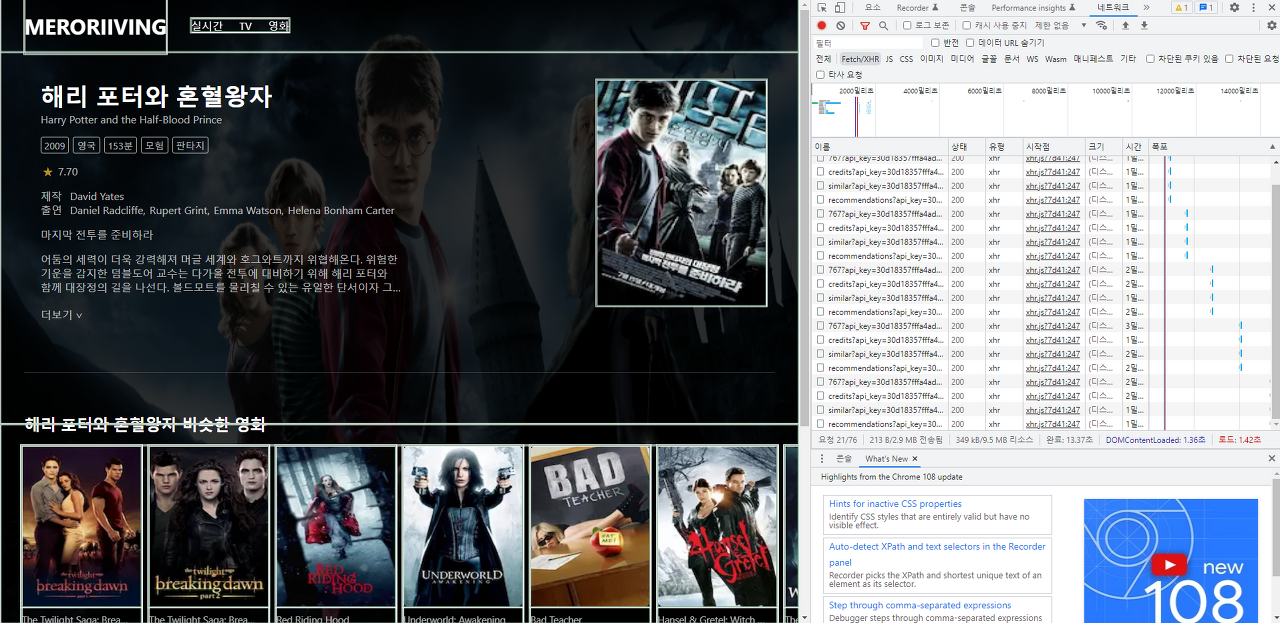Close the What's New tab
The height and width of the screenshot is (623, 1280).
(915, 458)
